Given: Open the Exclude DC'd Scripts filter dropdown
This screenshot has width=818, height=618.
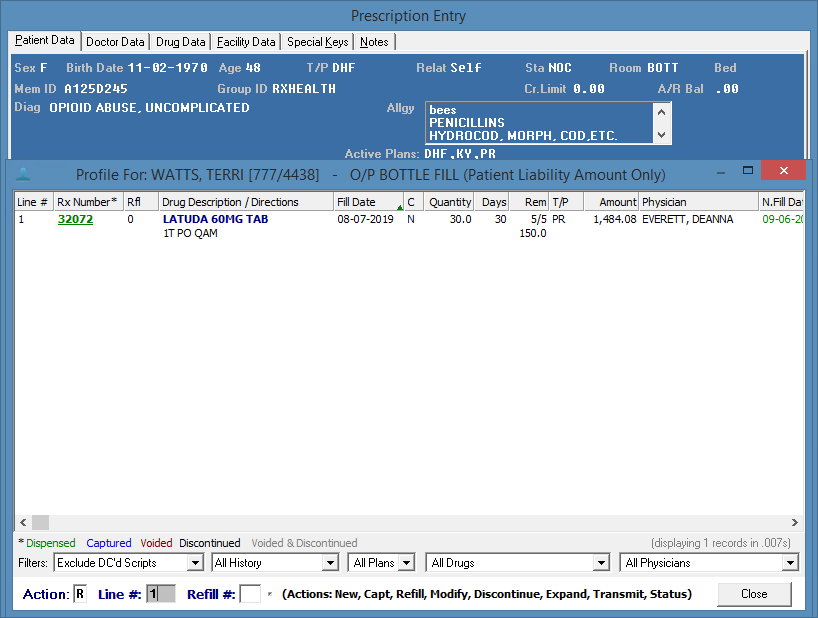Looking at the screenshot, I should pyautogui.click(x=195, y=563).
